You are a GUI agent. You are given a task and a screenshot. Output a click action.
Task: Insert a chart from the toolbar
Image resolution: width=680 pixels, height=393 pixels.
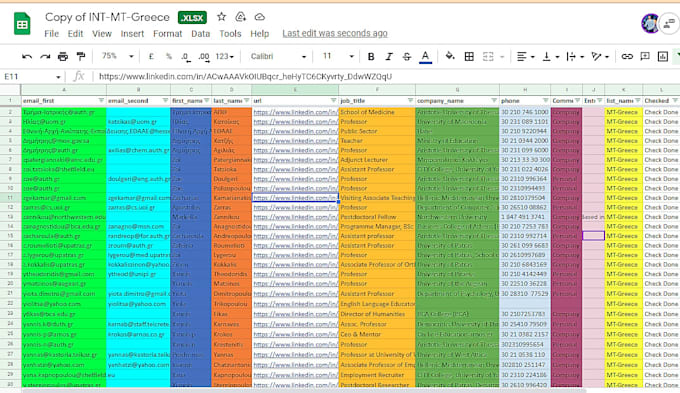tap(663, 56)
